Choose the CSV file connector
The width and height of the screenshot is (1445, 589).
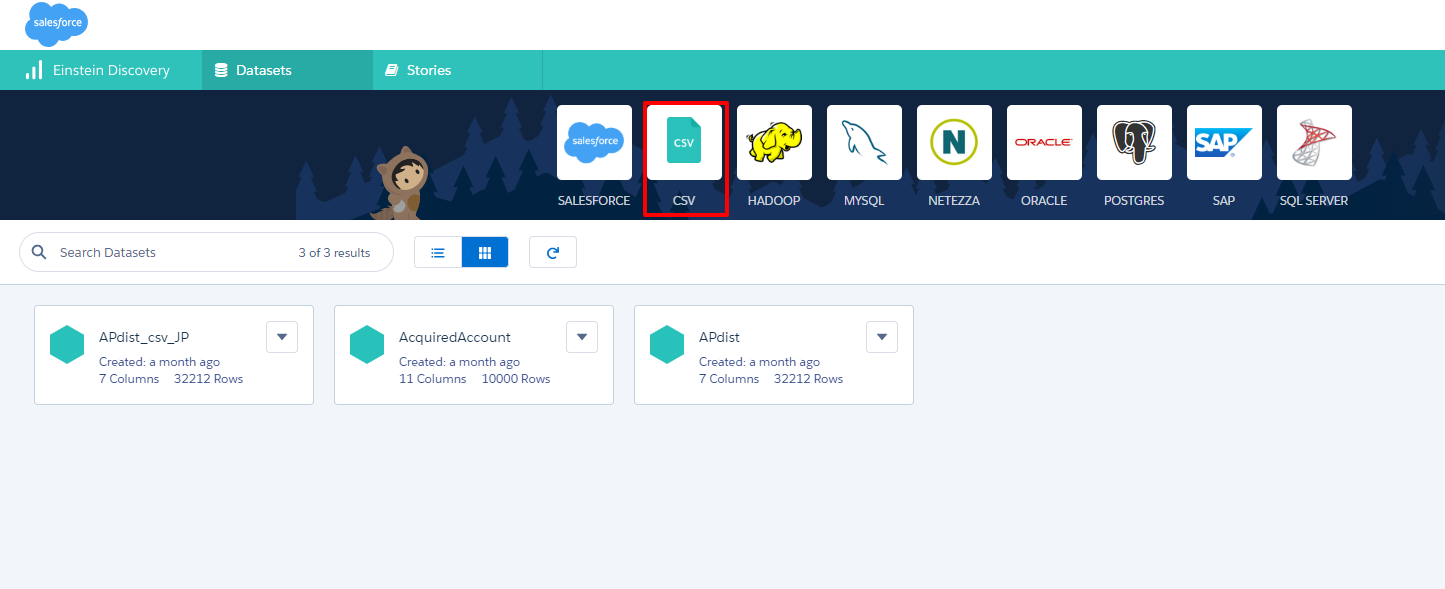(x=684, y=143)
